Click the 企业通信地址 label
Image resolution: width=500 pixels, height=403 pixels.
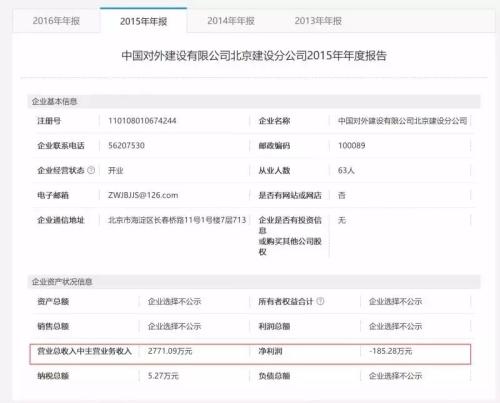click(x=61, y=220)
